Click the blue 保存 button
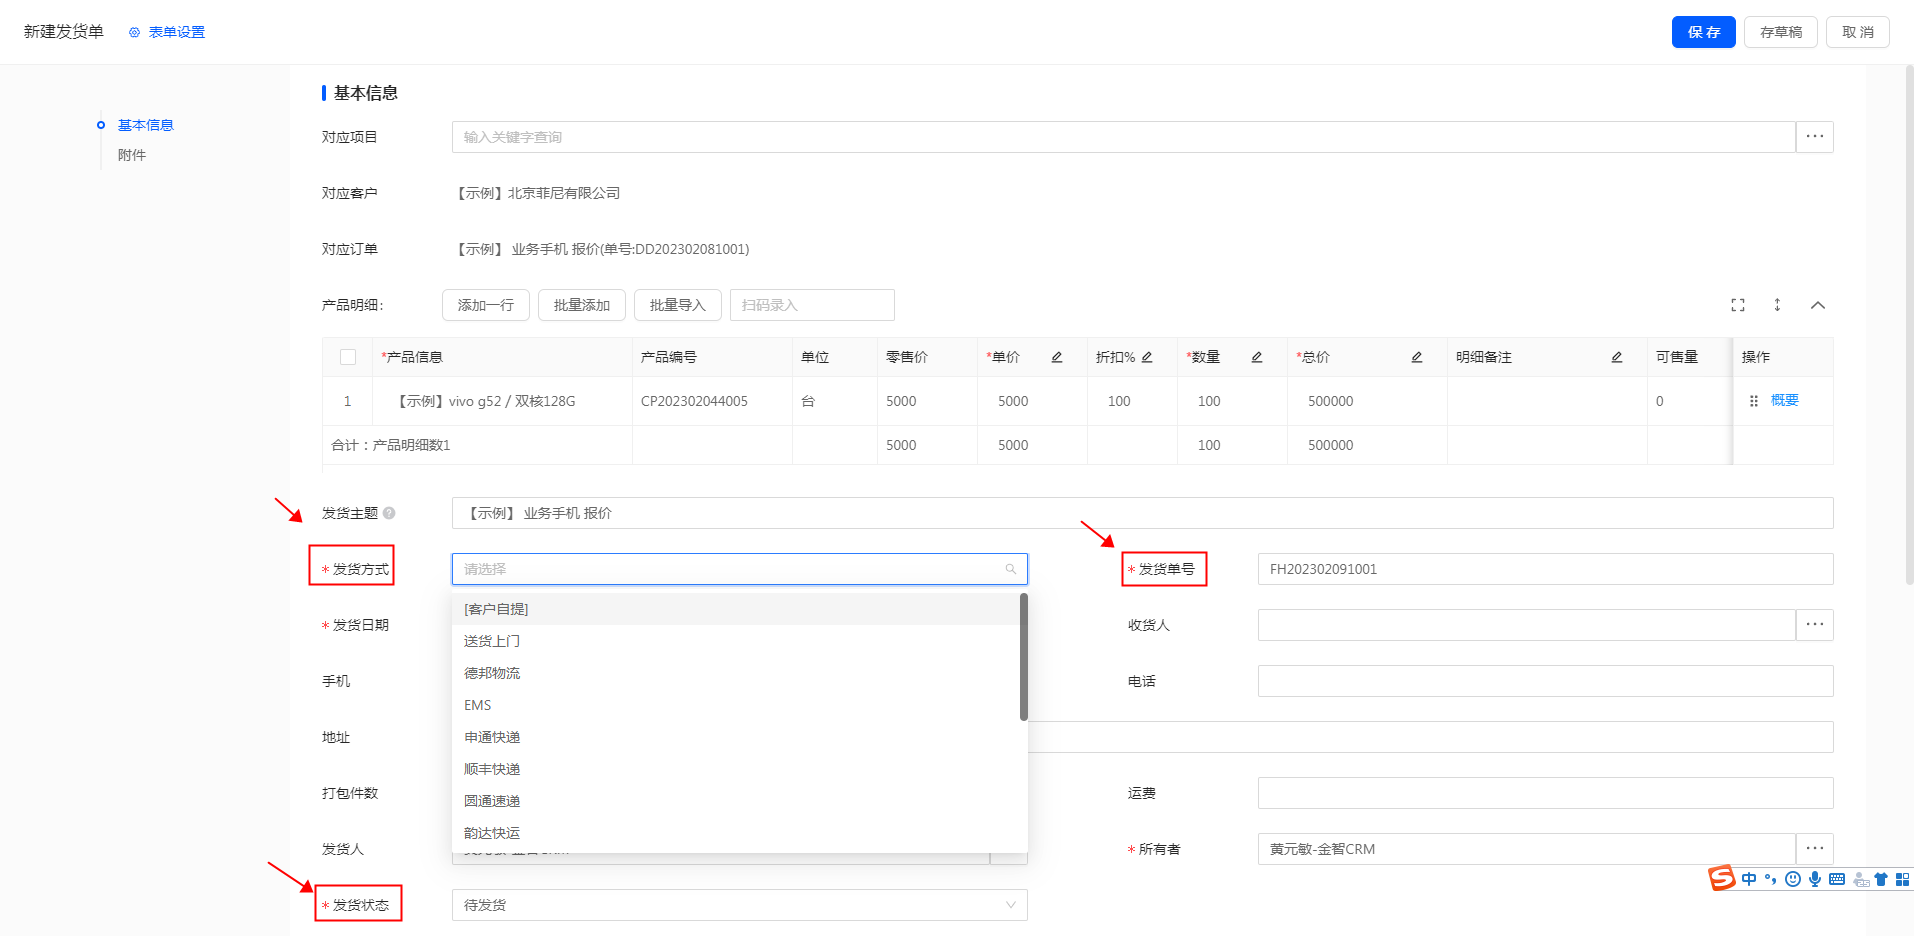 coord(1703,32)
